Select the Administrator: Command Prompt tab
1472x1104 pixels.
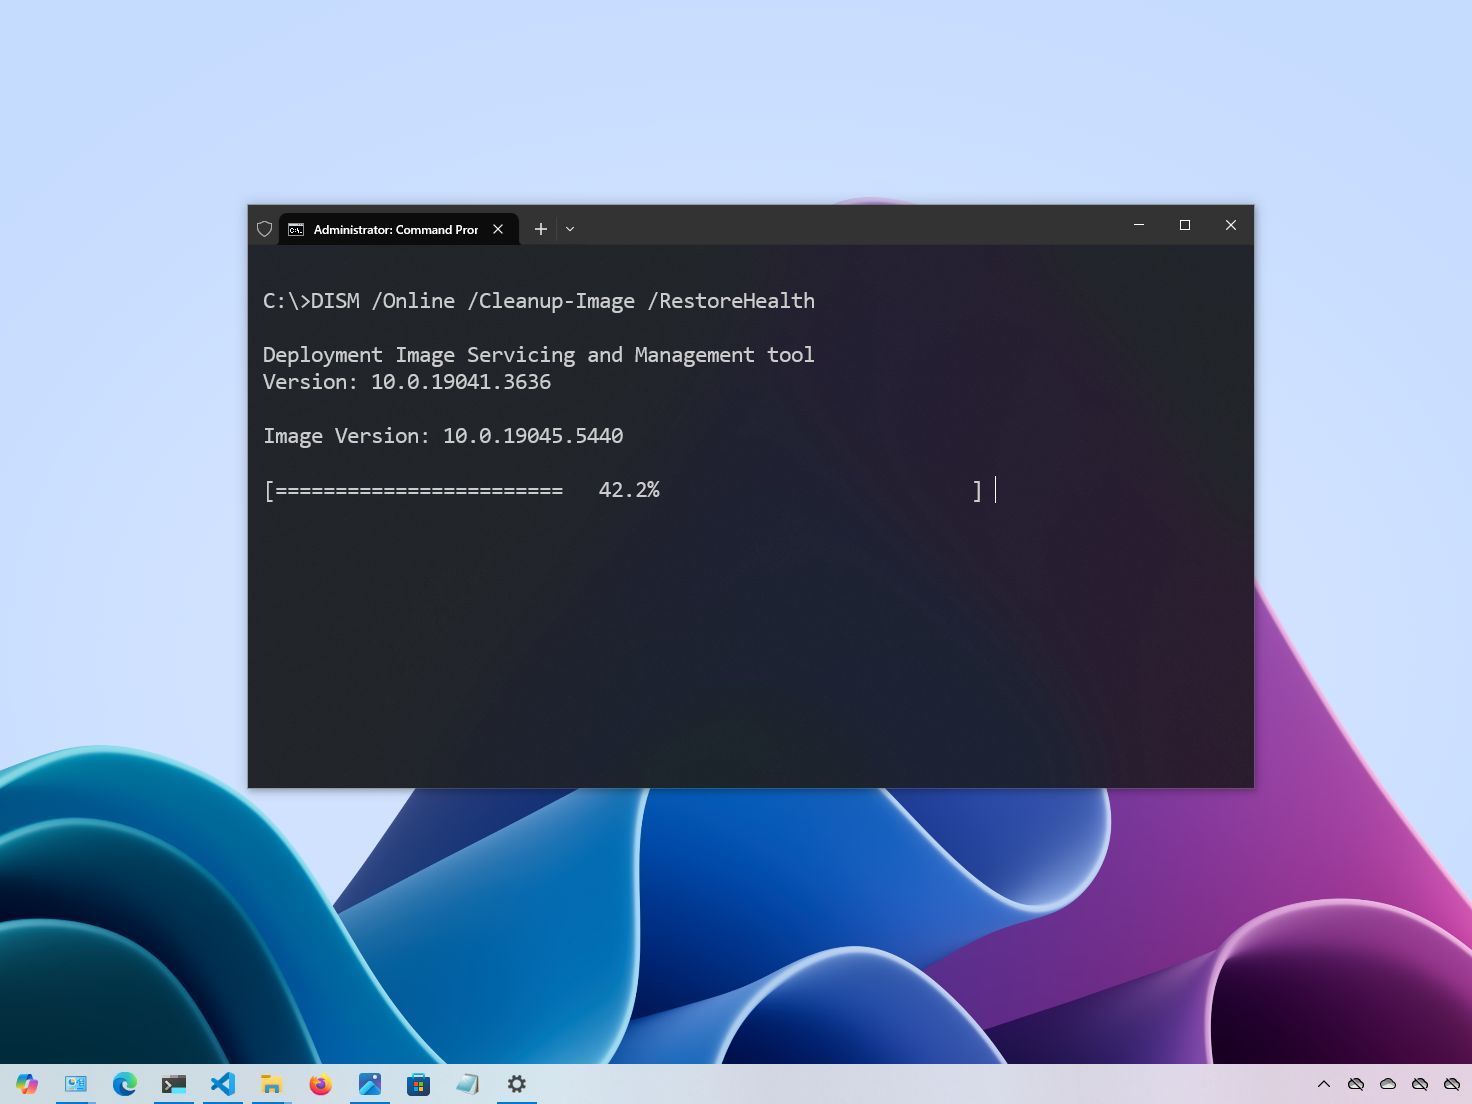click(x=390, y=229)
